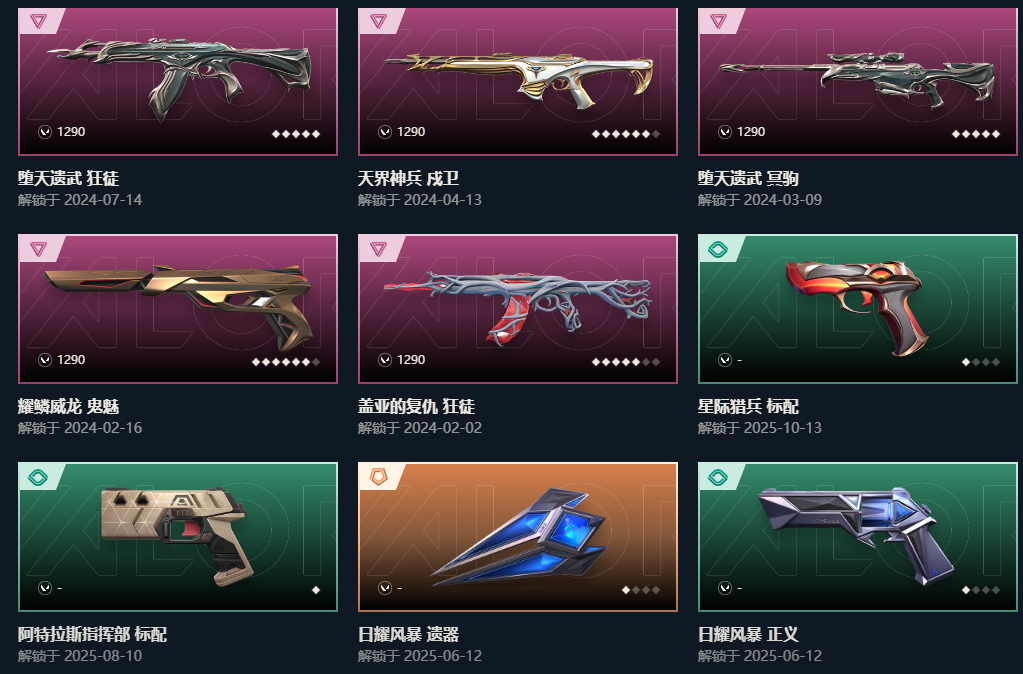Click the tier icon on 阿特拉斯指挥部 标配 card
The width and height of the screenshot is (1023, 674).
click(38, 477)
